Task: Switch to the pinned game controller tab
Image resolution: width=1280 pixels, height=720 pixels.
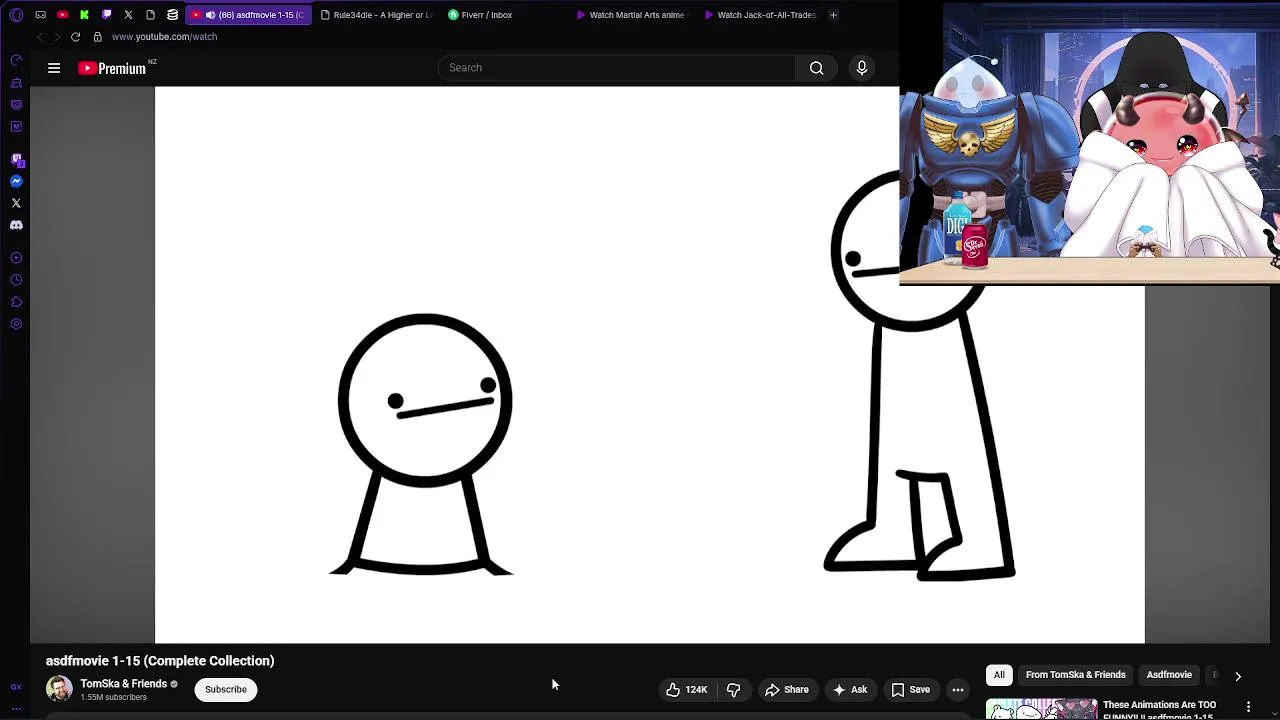Action: 40,15
